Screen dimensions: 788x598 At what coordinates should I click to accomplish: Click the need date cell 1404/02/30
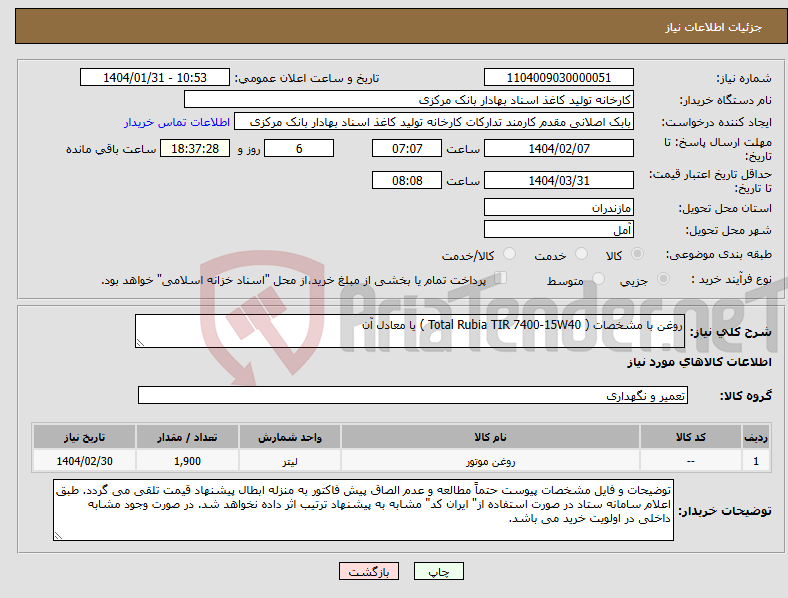tap(84, 461)
